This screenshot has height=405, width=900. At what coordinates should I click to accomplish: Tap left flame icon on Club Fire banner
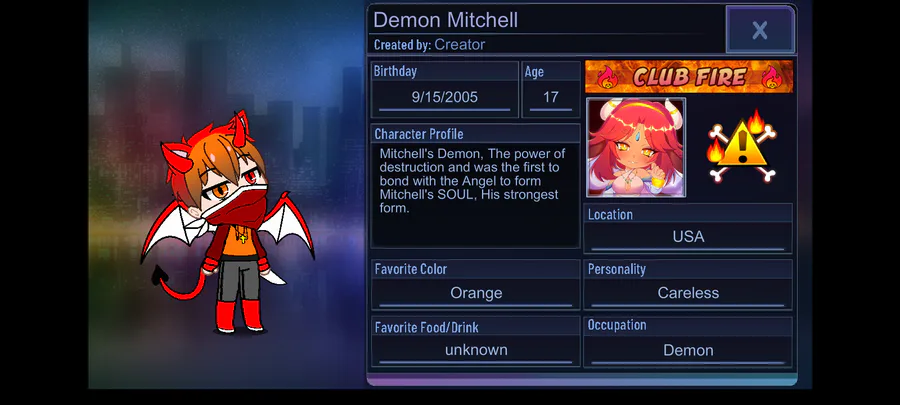606,77
